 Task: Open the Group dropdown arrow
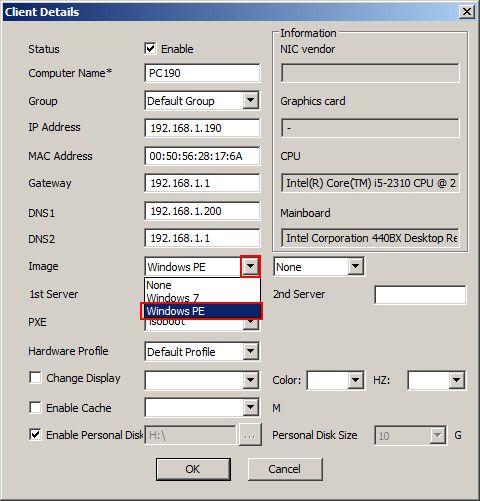coord(251,100)
